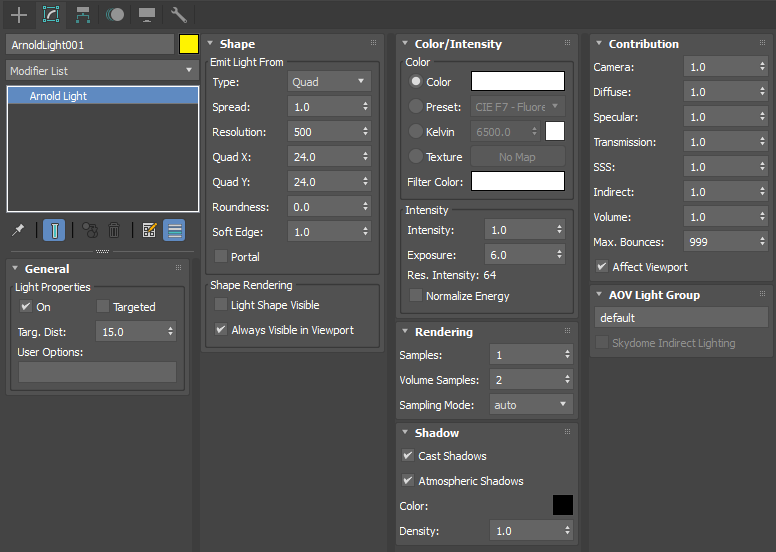This screenshot has width=776, height=552.
Task: Click the yellow object color swatch
Action: coord(189,44)
